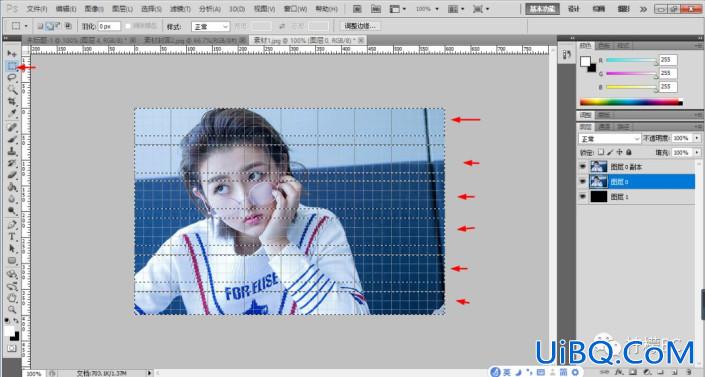Expand the opacity 不透明度 slider arrow
The height and width of the screenshot is (377, 705).
click(x=697, y=138)
